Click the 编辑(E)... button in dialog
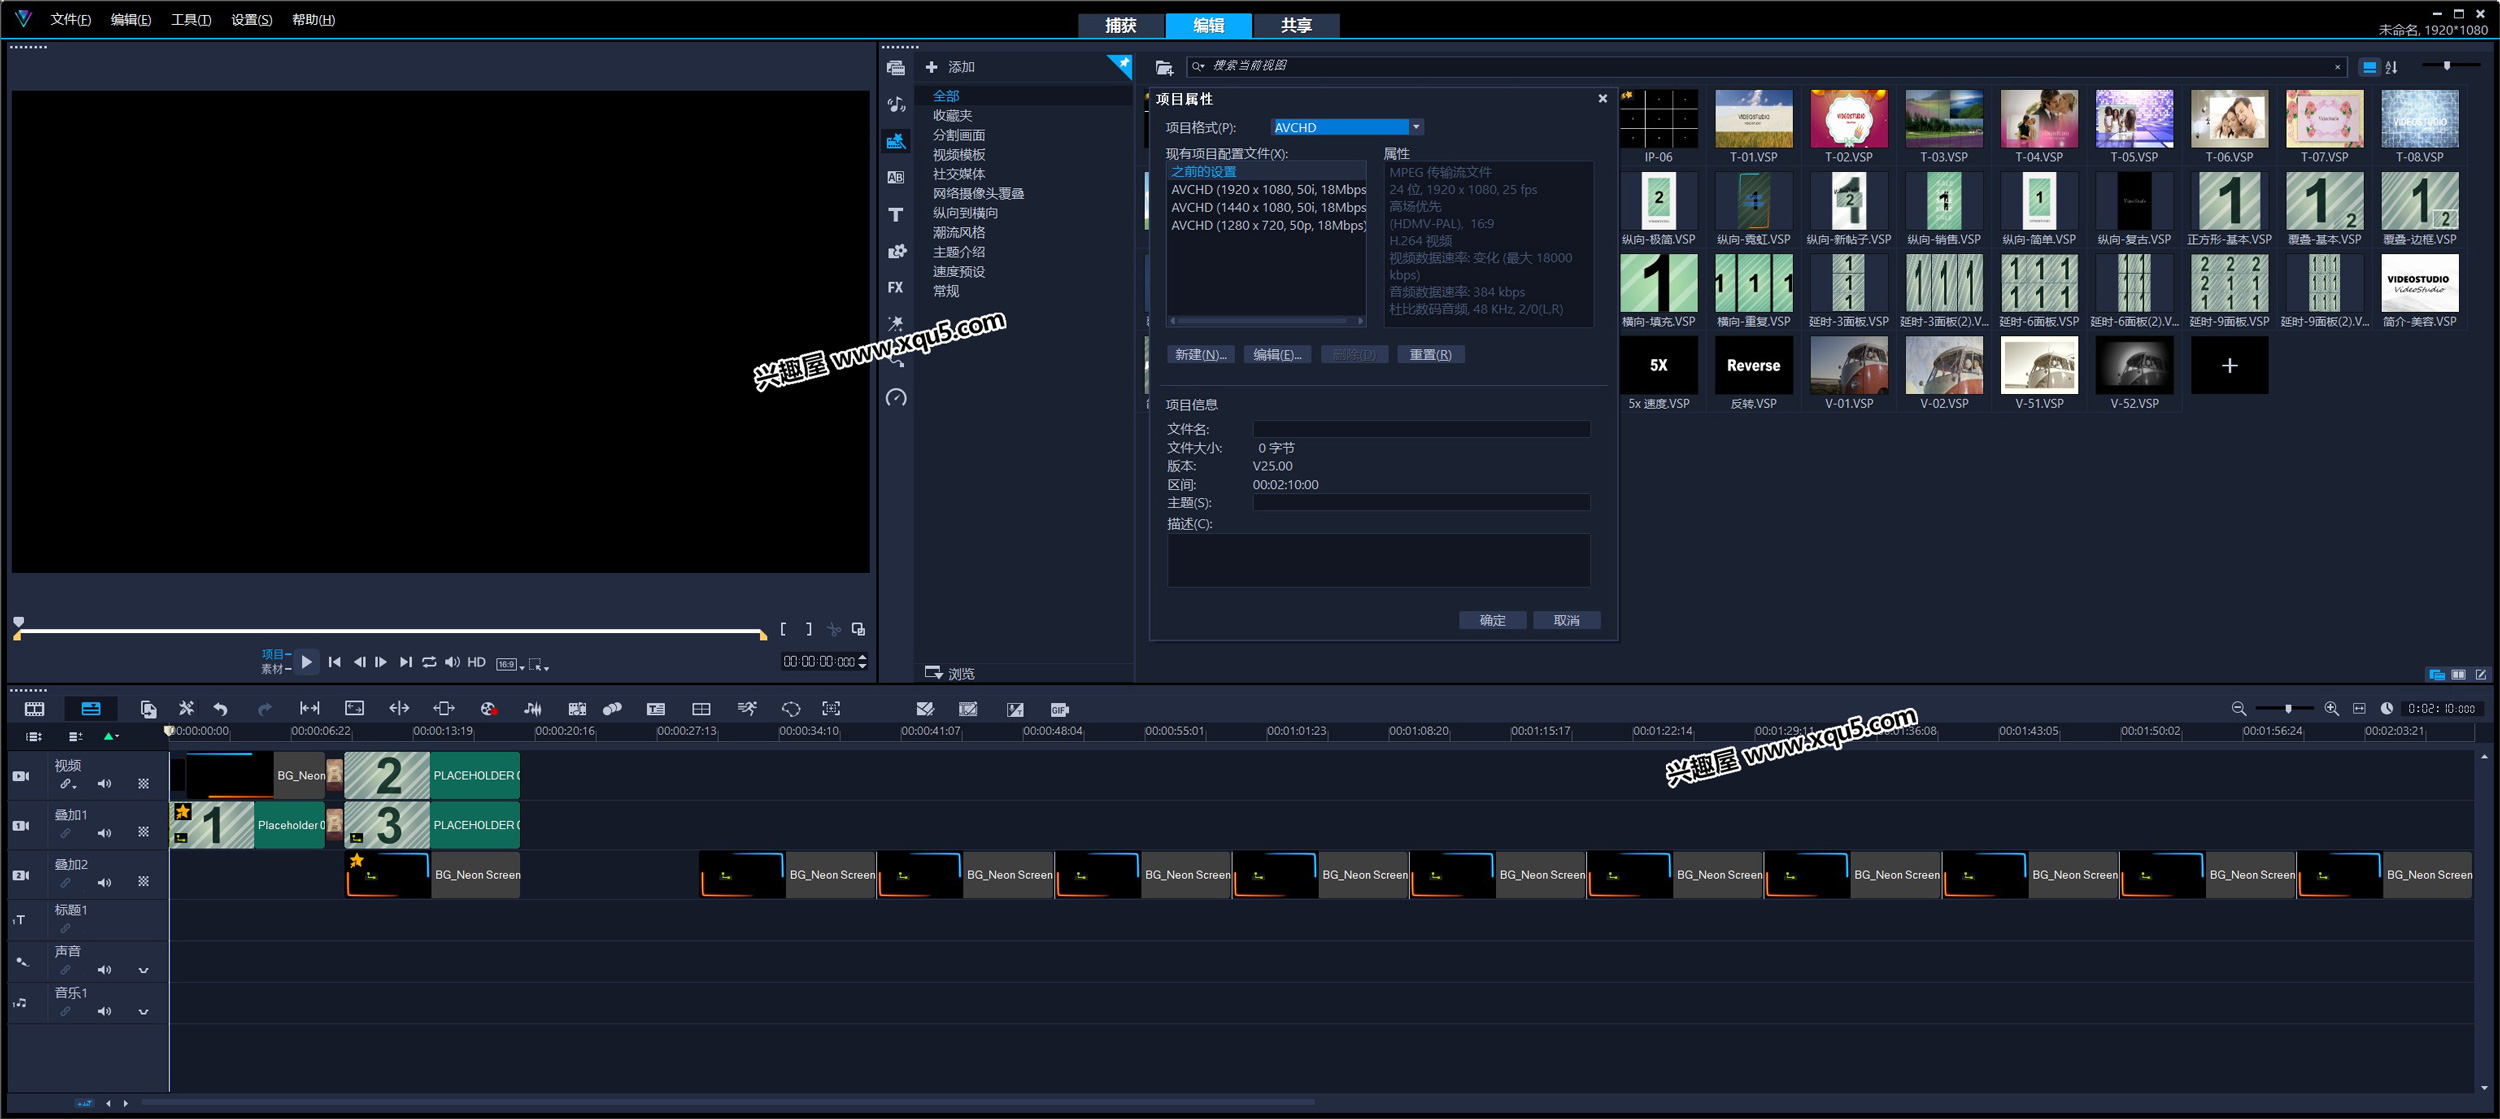 point(1277,354)
